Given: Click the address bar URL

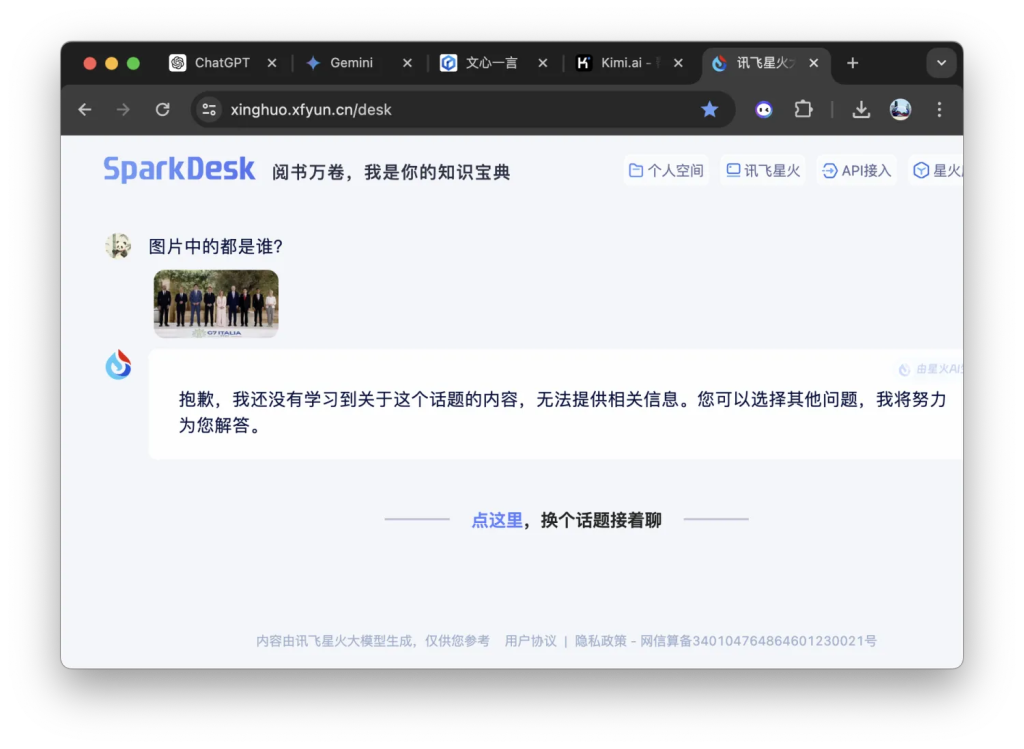Looking at the screenshot, I should click(311, 110).
